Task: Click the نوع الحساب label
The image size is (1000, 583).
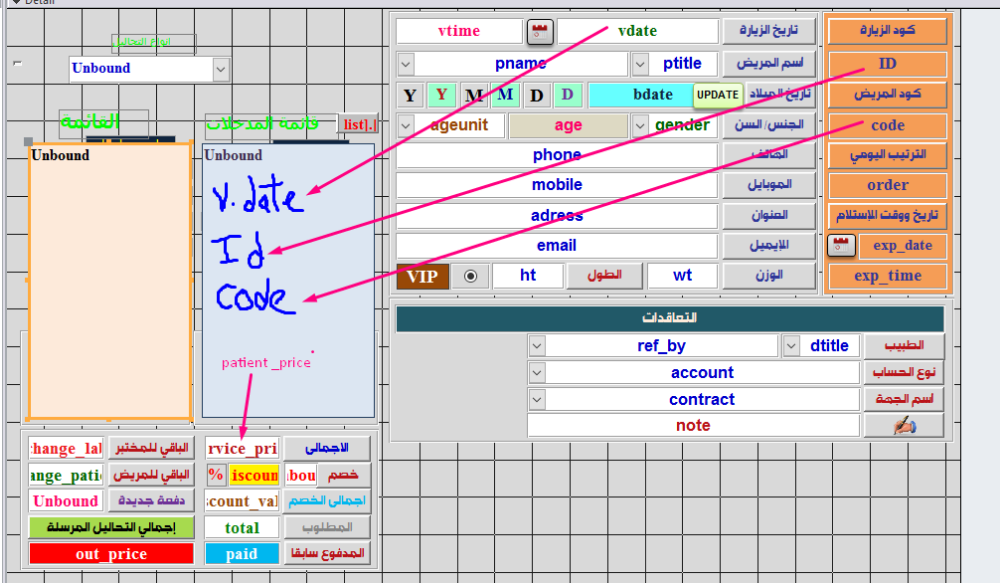Action: 904,373
